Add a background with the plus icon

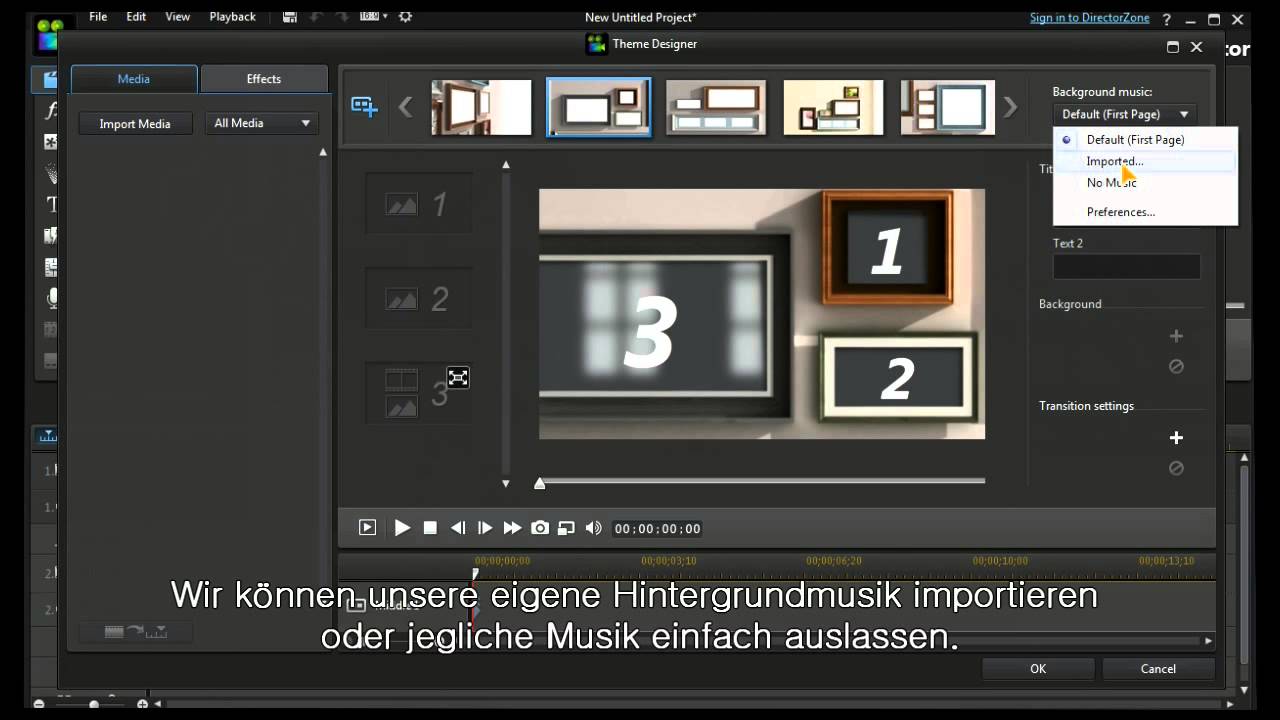(1176, 336)
